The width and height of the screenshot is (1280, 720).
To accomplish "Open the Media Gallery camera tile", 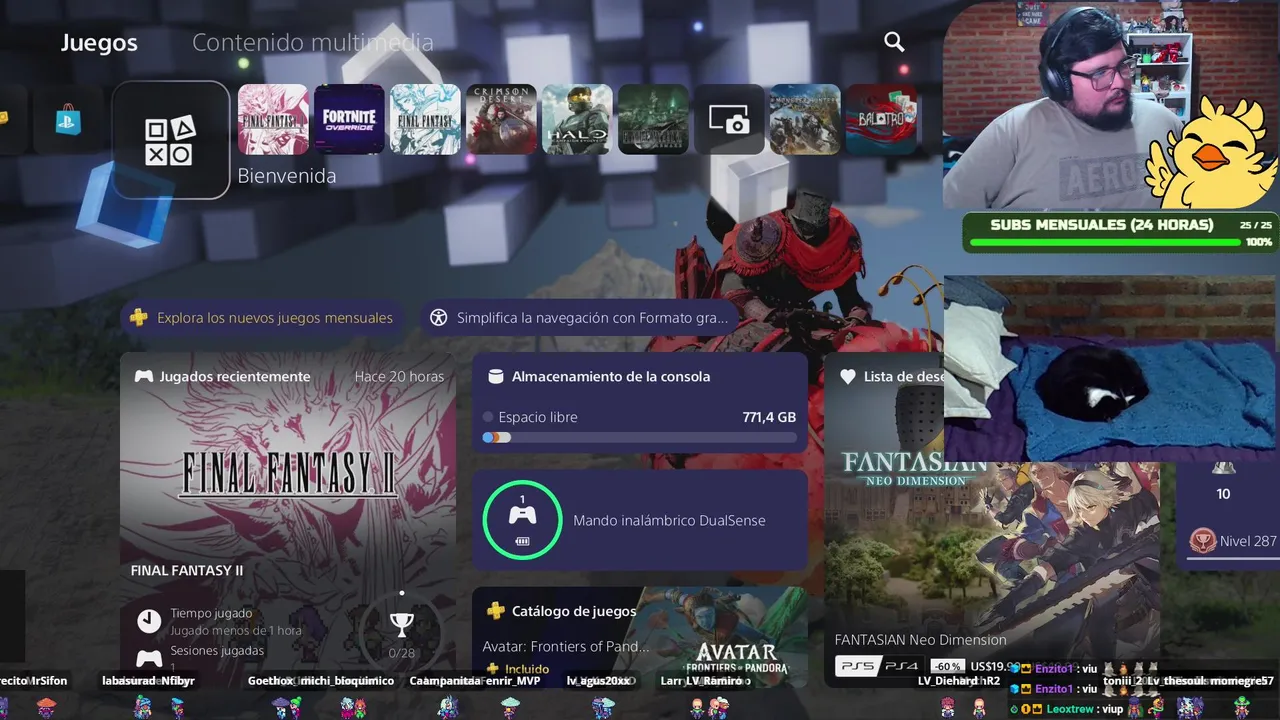I will tap(729, 119).
